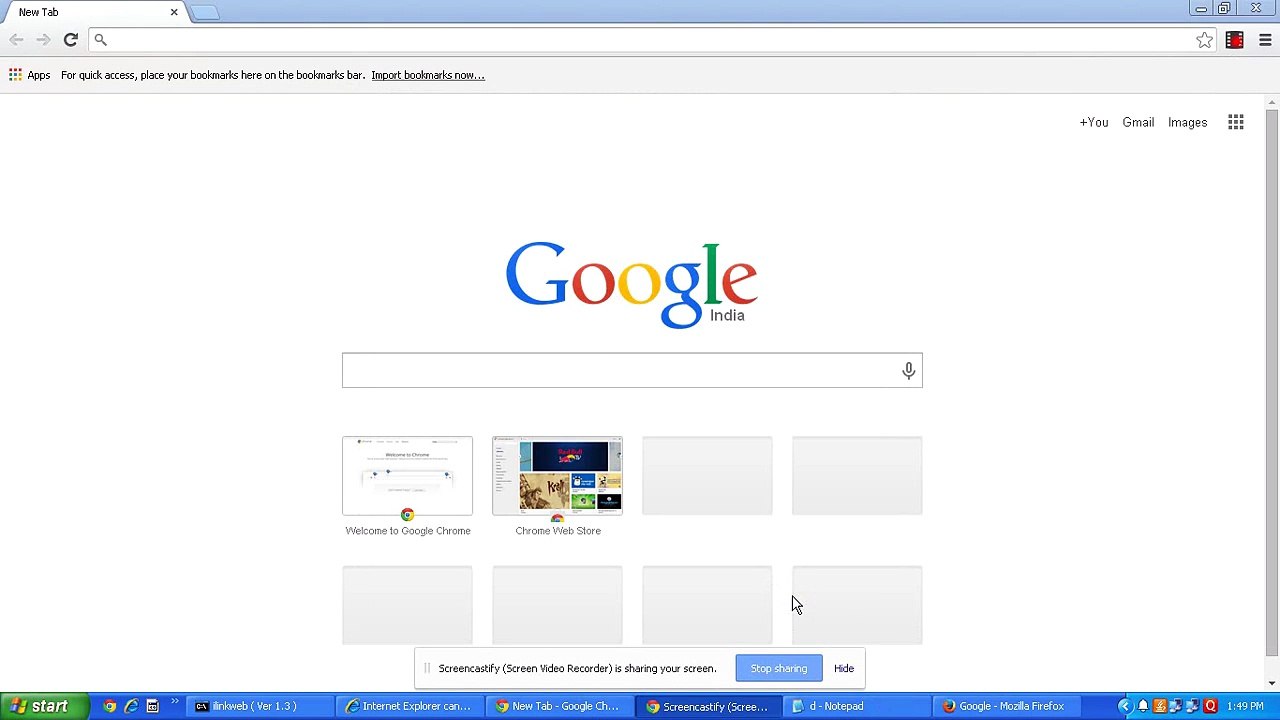
Task: Click the system clock showing 1:49 PM
Action: point(1245,706)
